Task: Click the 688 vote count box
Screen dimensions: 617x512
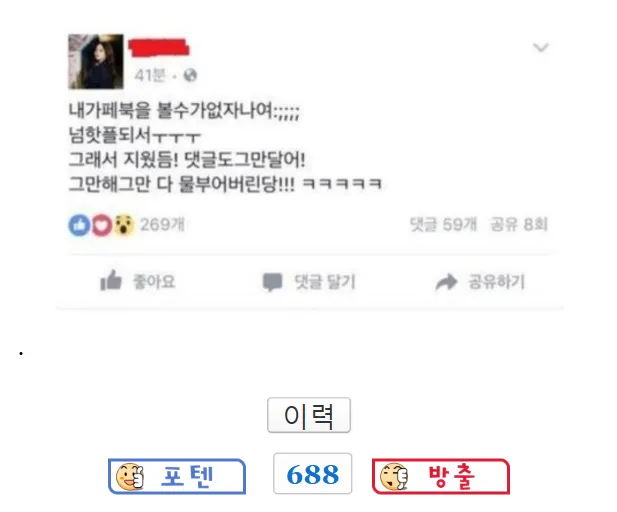Action: pyautogui.click(x=312, y=473)
